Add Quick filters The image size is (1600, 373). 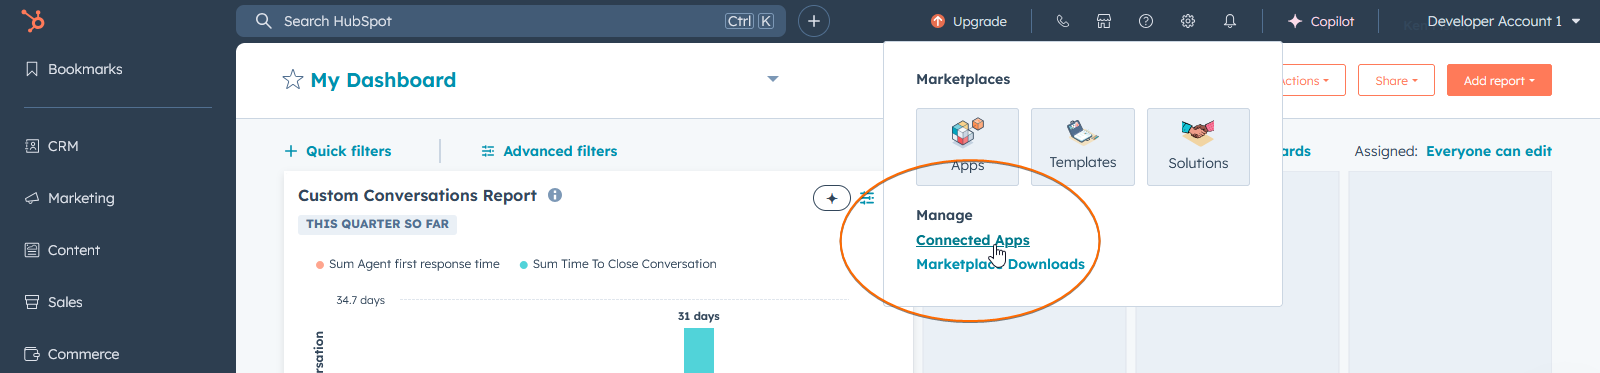coord(338,151)
